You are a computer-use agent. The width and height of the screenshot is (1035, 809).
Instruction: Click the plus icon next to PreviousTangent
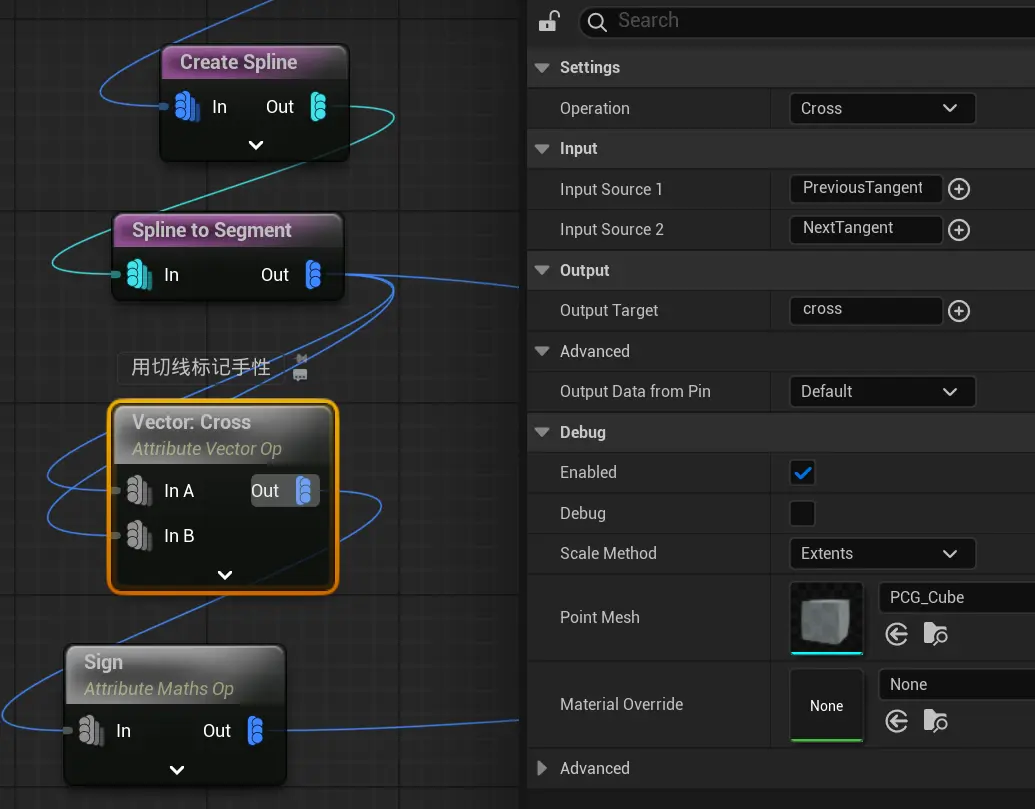[958, 189]
